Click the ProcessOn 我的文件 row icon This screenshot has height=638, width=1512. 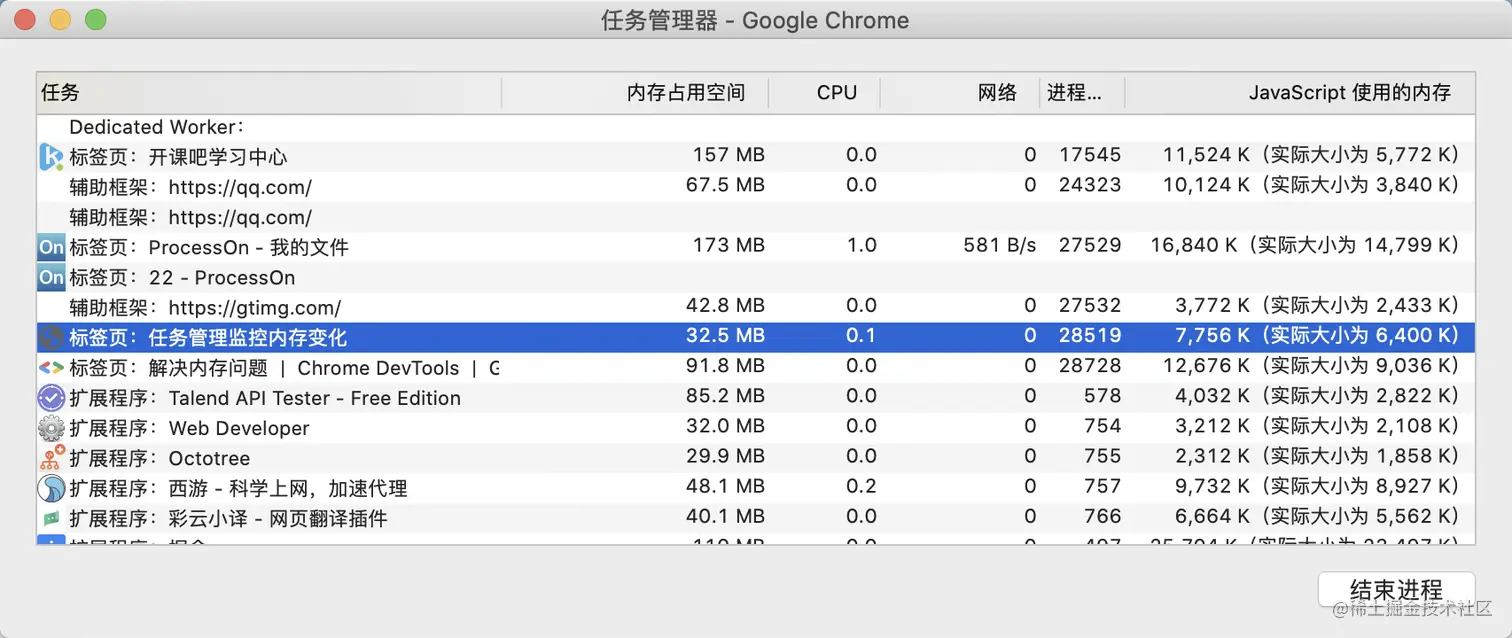[51, 247]
